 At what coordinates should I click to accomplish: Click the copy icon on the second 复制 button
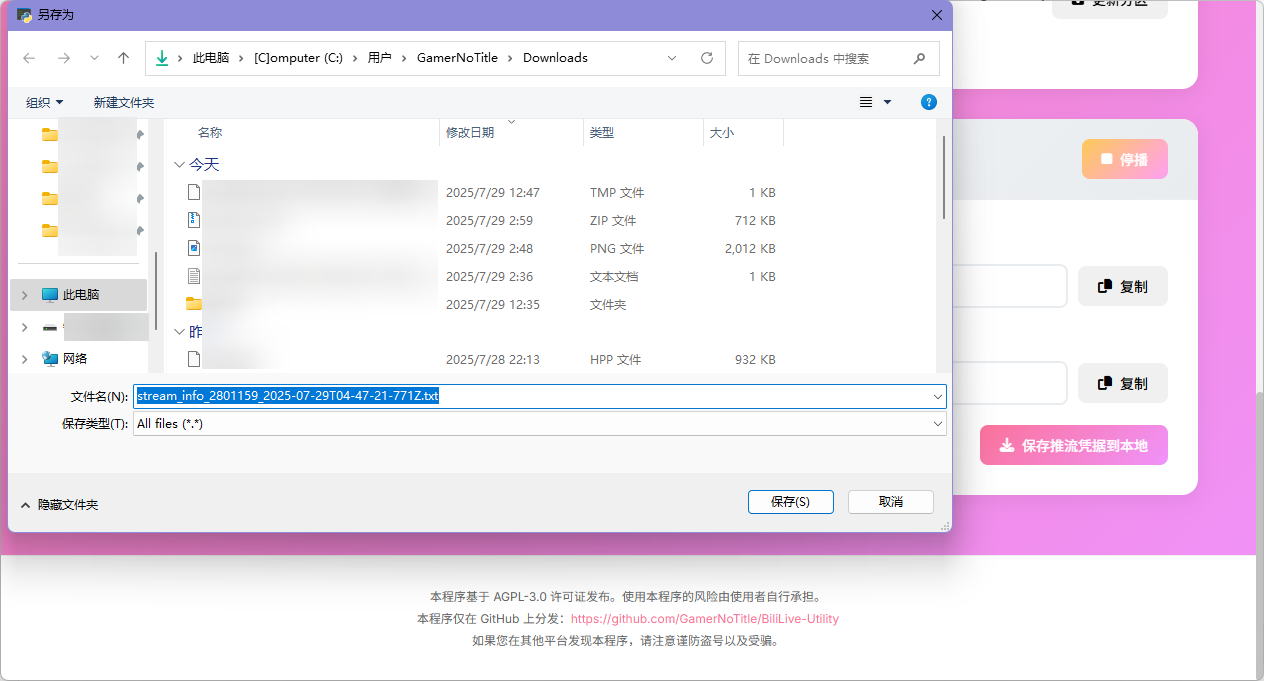click(x=1105, y=383)
